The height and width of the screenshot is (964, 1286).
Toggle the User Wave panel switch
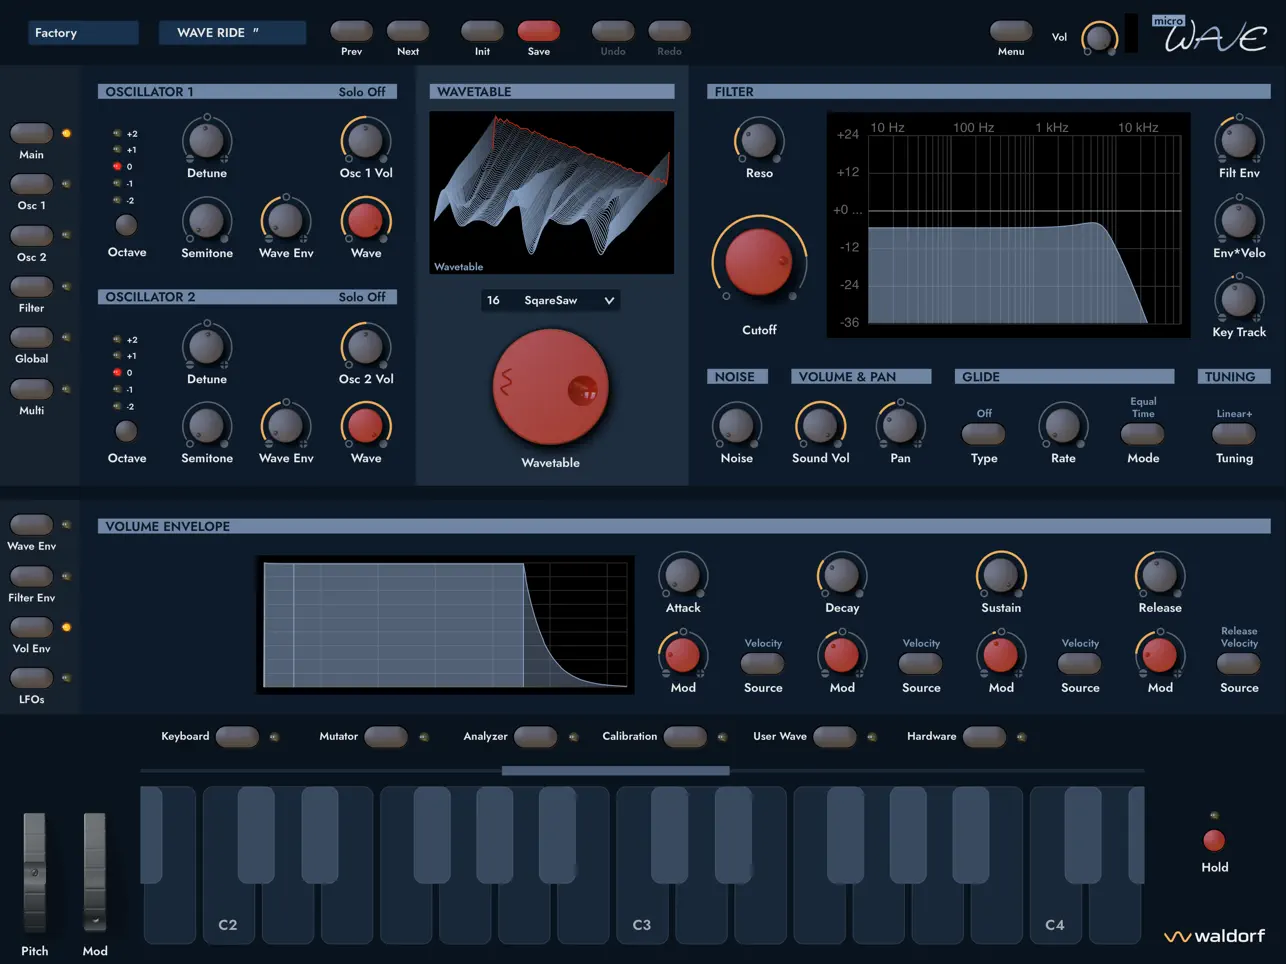pos(835,737)
